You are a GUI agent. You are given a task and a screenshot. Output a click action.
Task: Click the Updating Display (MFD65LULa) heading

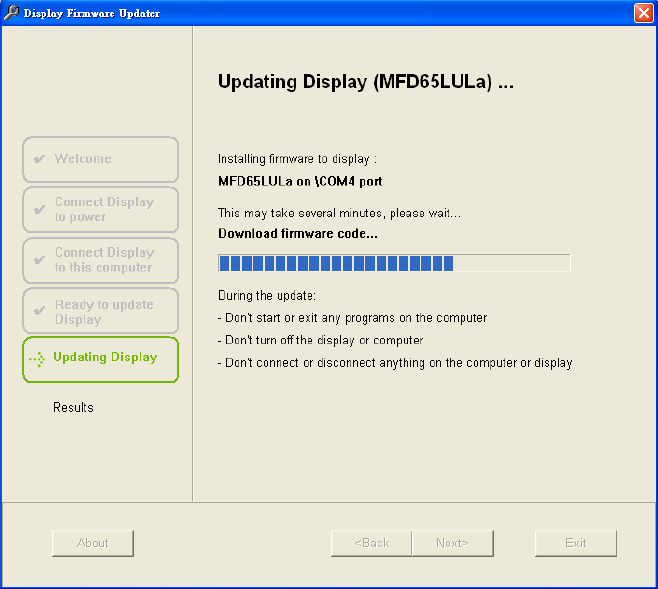[365, 82]
